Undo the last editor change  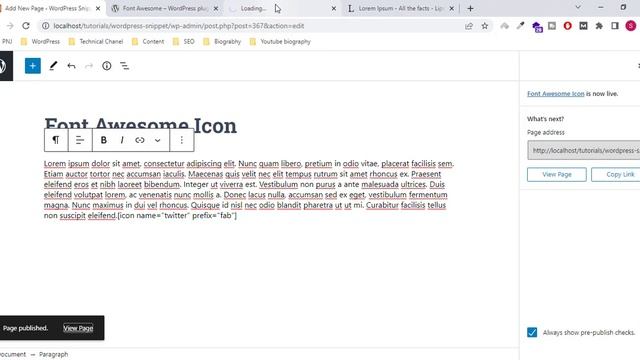(x=71, y=66)
